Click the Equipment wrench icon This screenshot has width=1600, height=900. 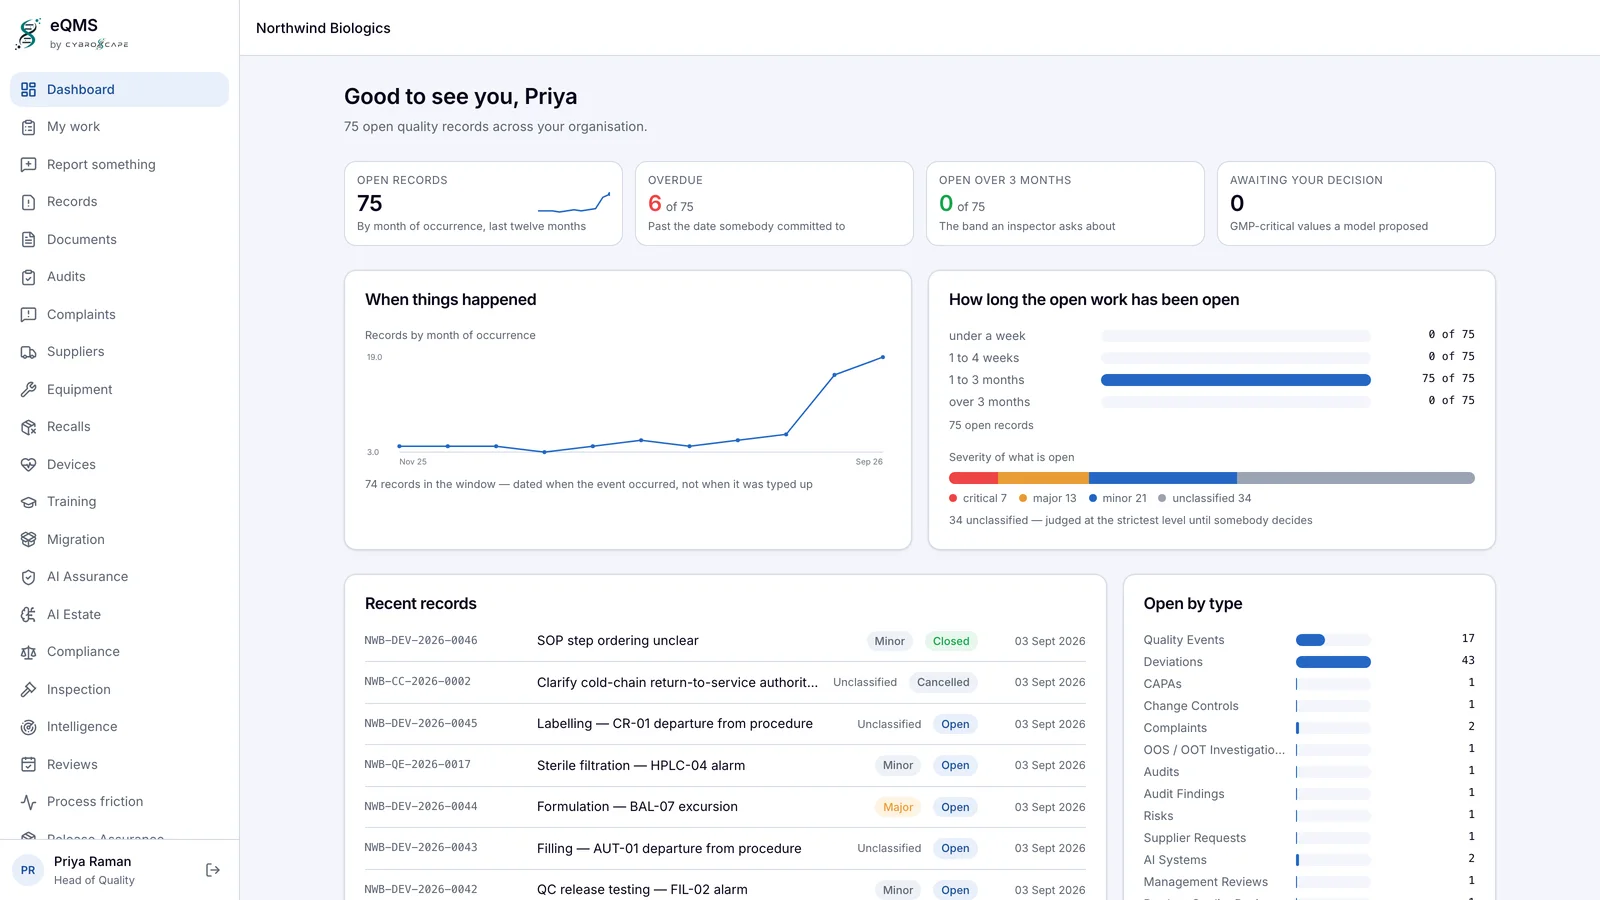(28, 390)
